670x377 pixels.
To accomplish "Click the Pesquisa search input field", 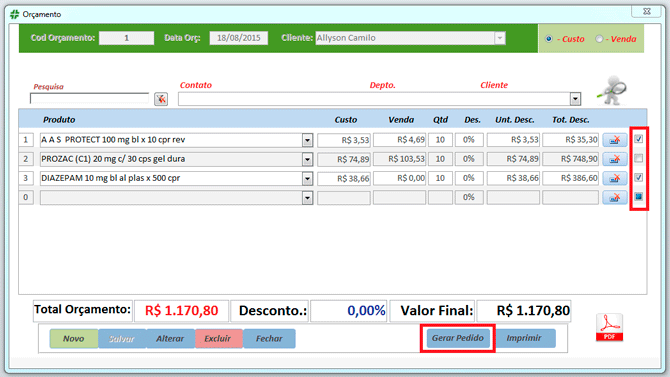I will (x=90, y=98).
